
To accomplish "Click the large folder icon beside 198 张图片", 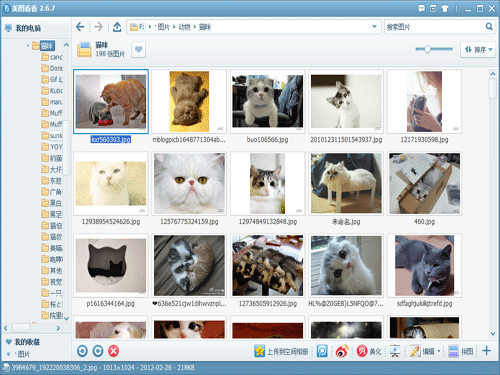I will click(84, 50).
